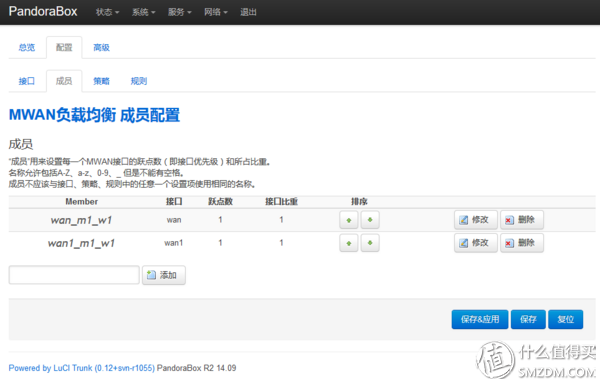
Task: Click 退出 logout in navbar
Action: (x=248, y=12)
